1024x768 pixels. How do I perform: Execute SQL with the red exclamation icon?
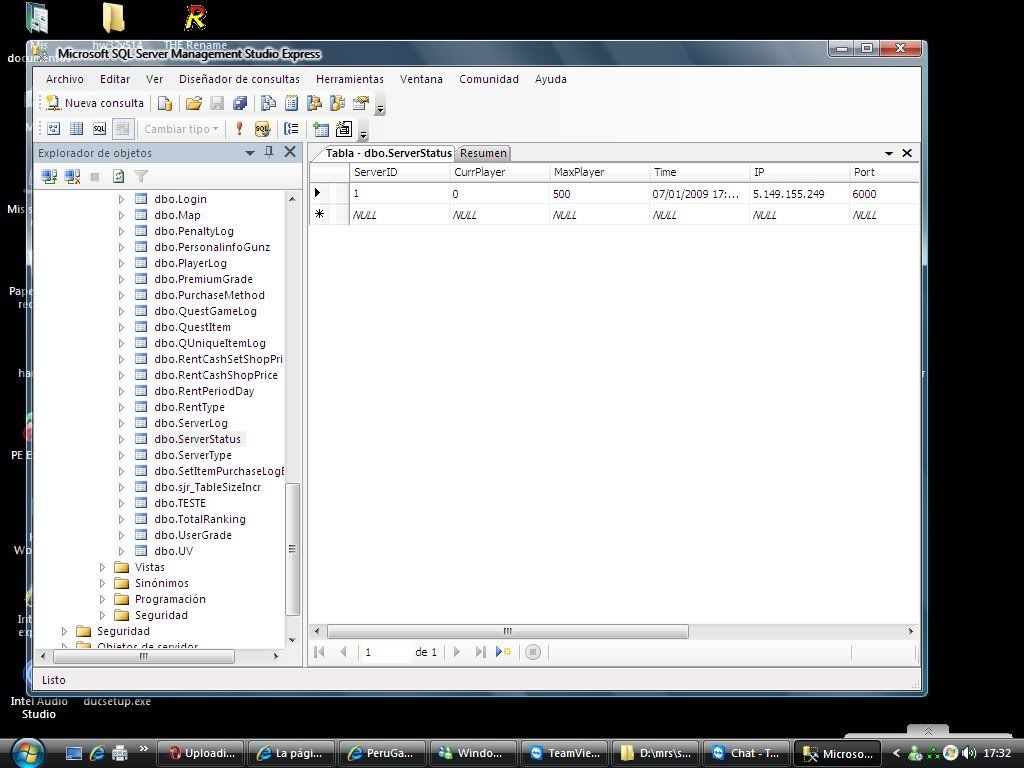pos(240,129)
